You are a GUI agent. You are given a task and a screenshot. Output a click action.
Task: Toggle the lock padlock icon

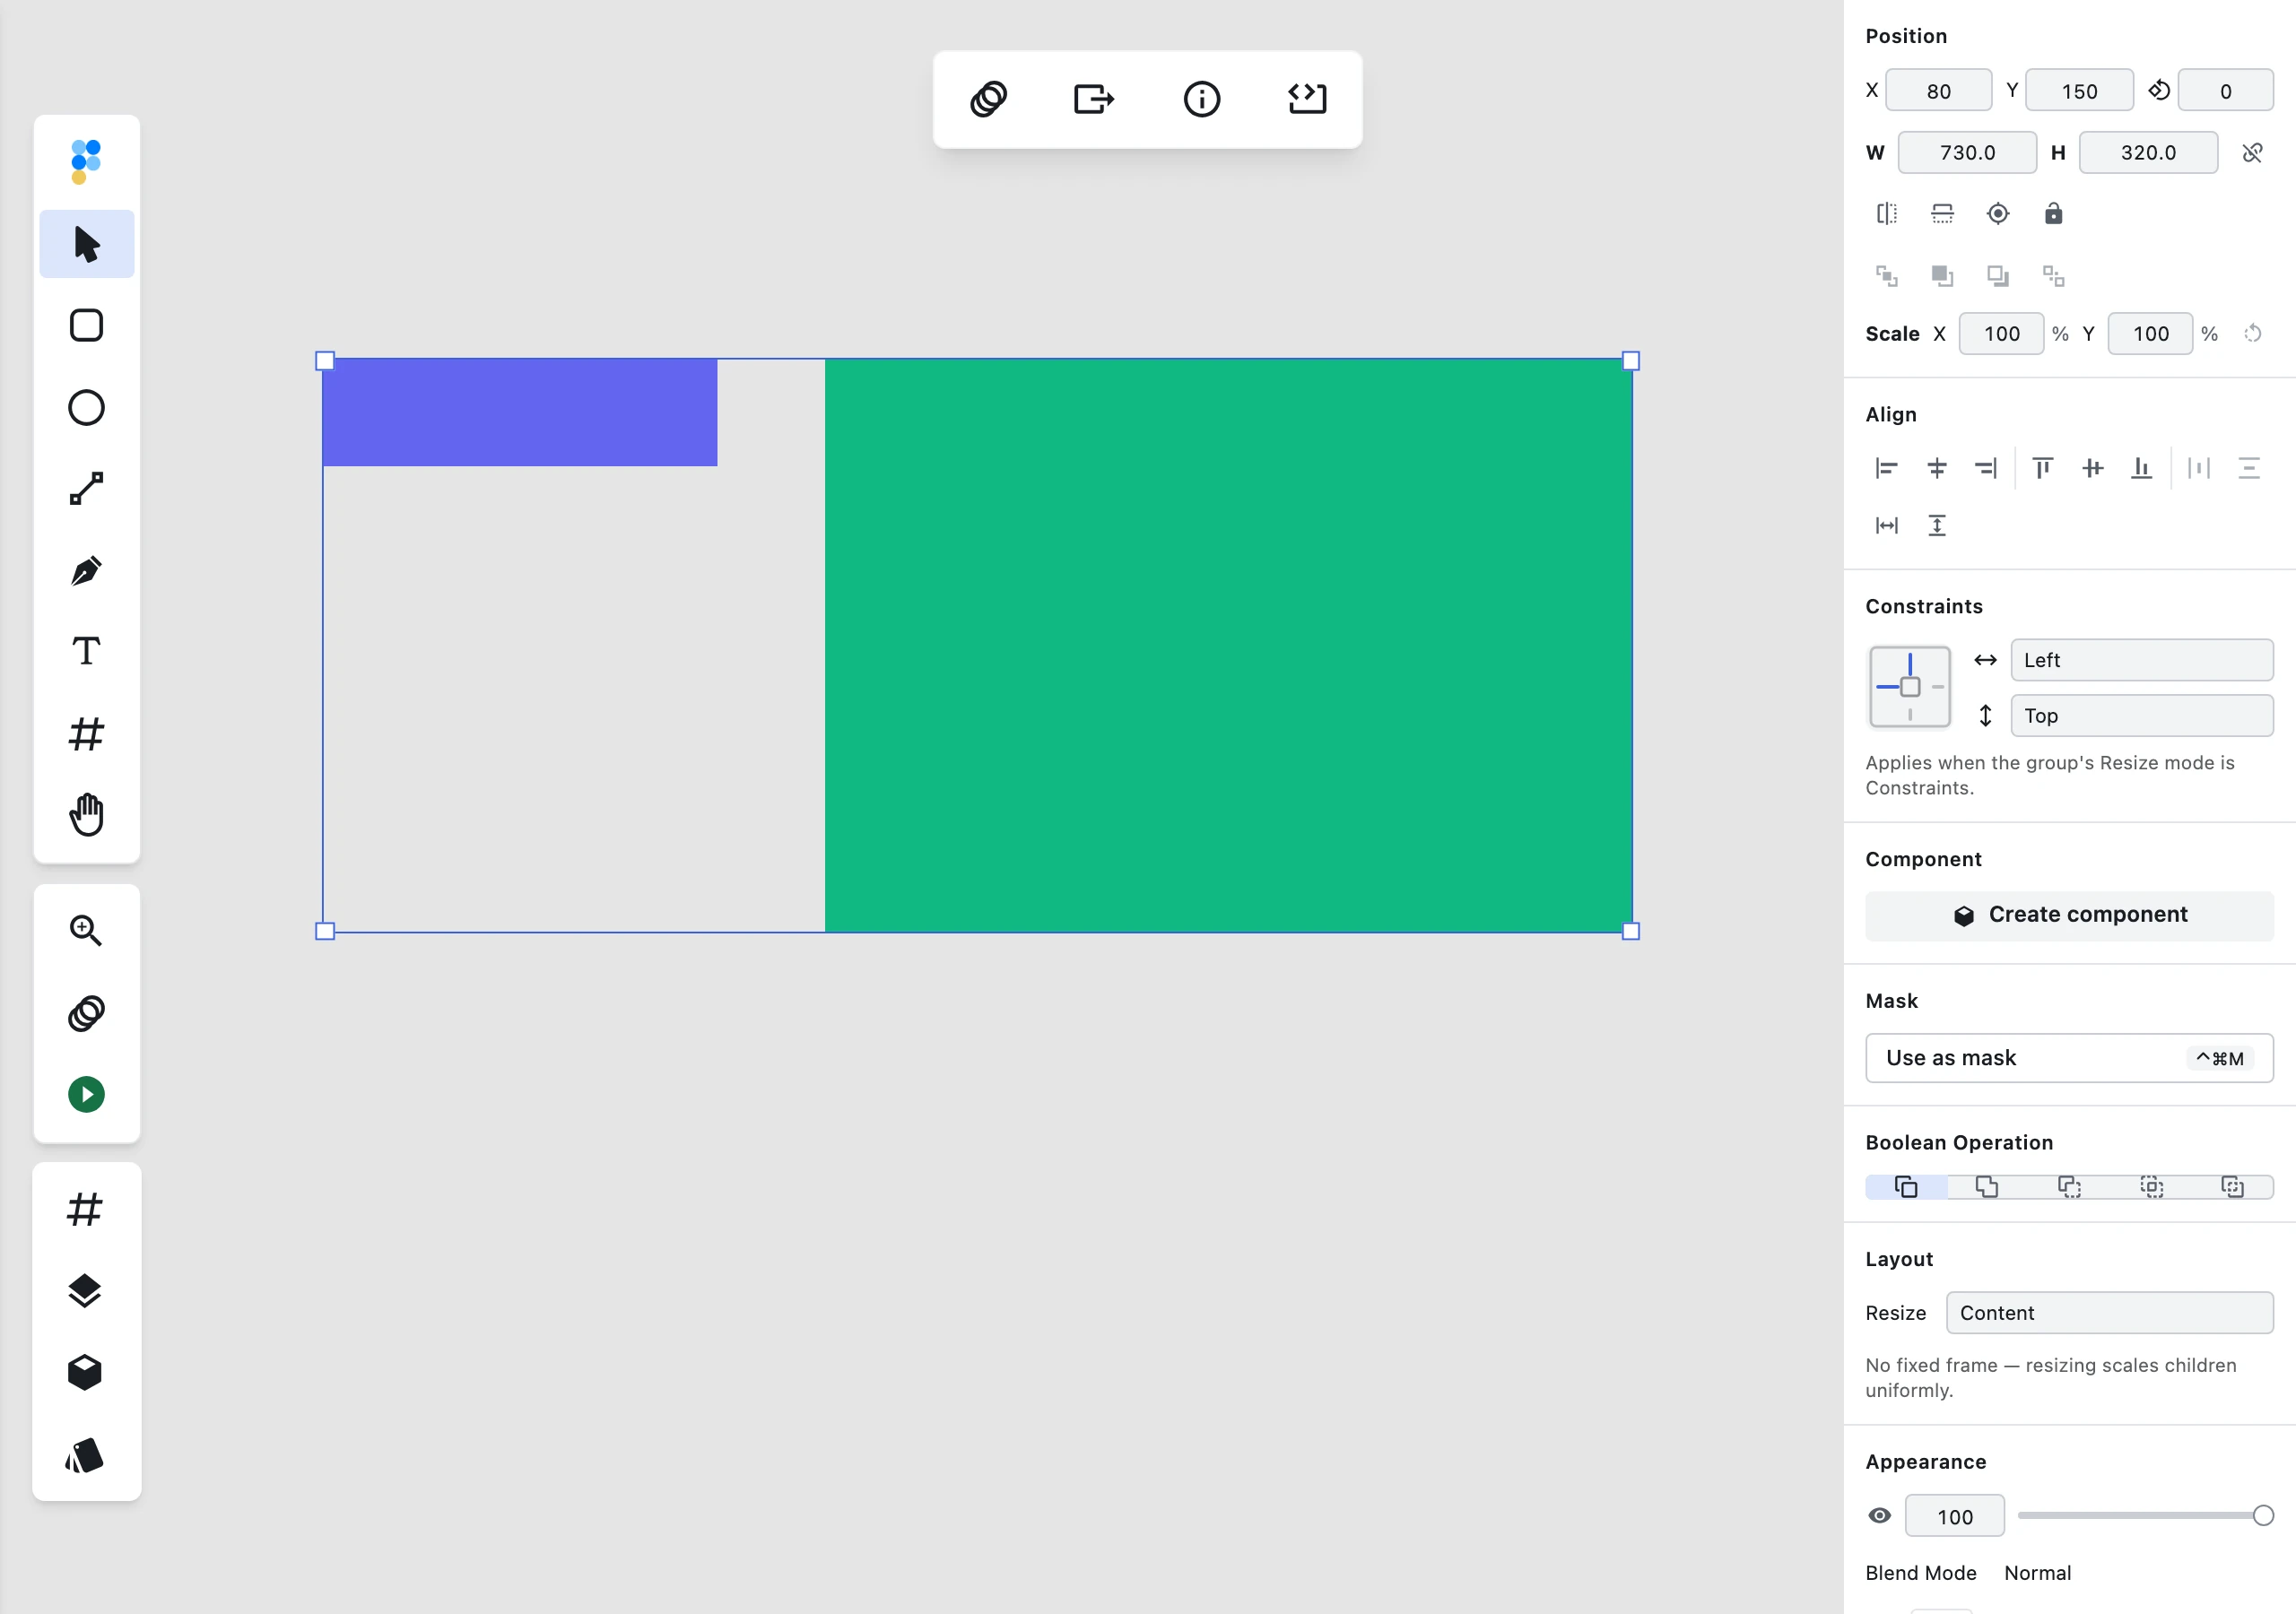point(2053,214)
